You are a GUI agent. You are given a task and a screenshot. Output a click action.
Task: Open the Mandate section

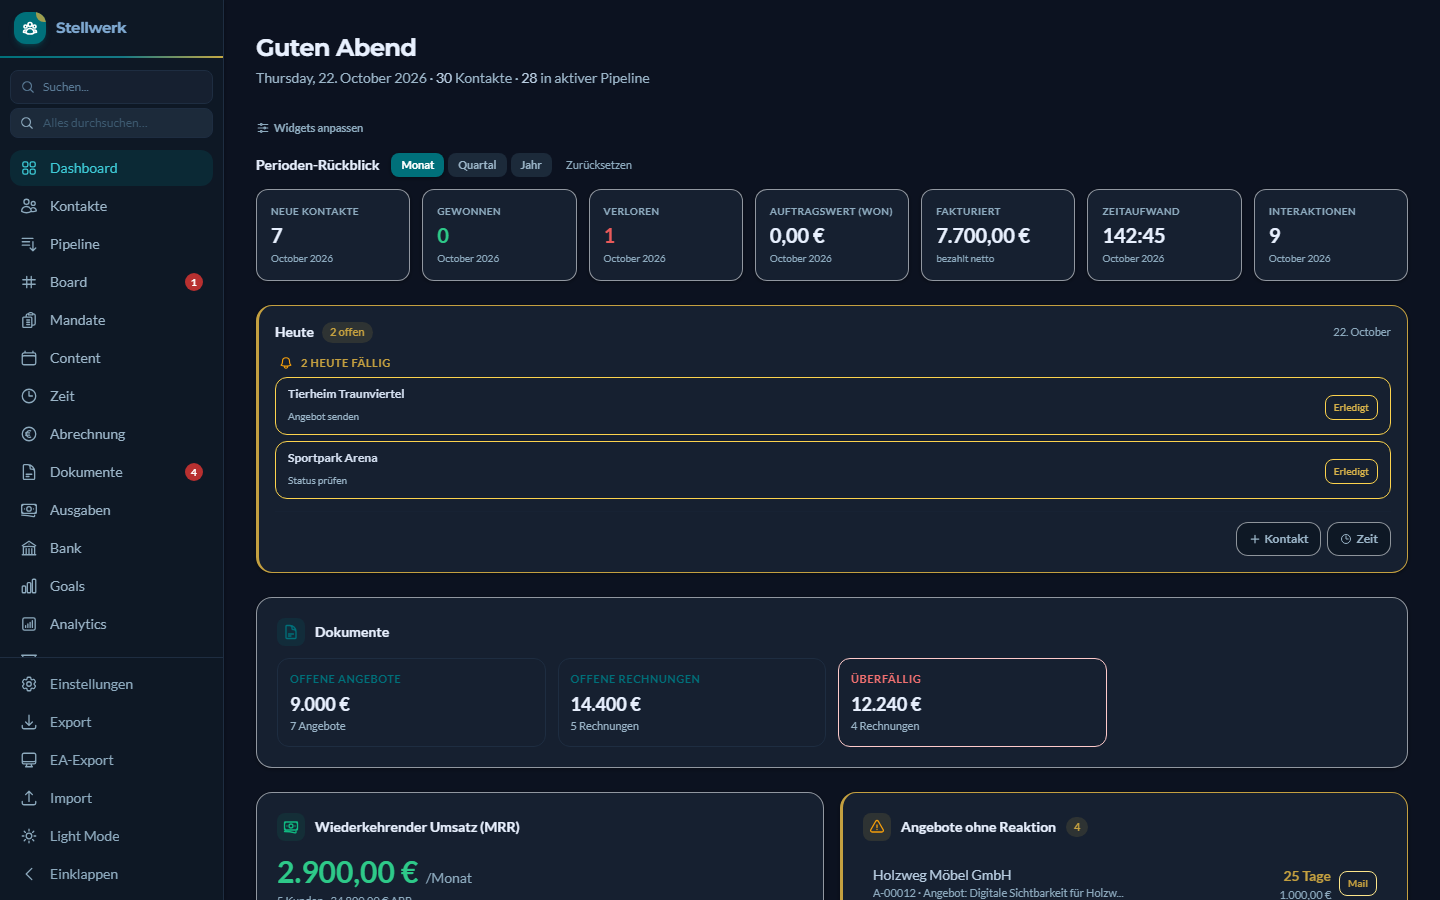coord(111,320)
